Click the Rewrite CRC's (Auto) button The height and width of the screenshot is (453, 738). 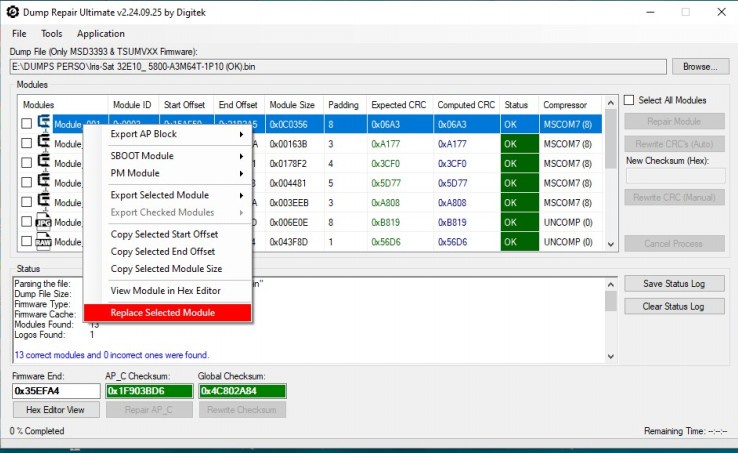[x=674, y=144]
